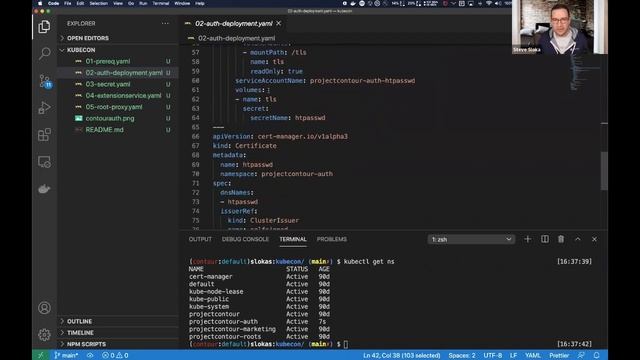Add a new terminal with plus icon

[528, 239]
